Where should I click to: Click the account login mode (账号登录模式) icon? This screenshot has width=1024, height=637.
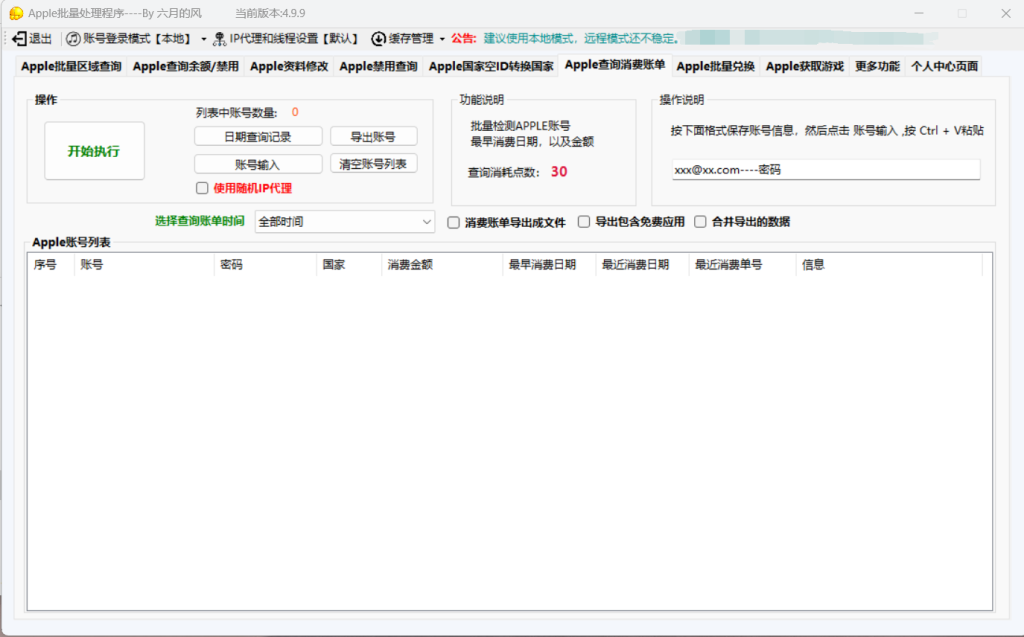pyautogui.click(x=73, y=39)
